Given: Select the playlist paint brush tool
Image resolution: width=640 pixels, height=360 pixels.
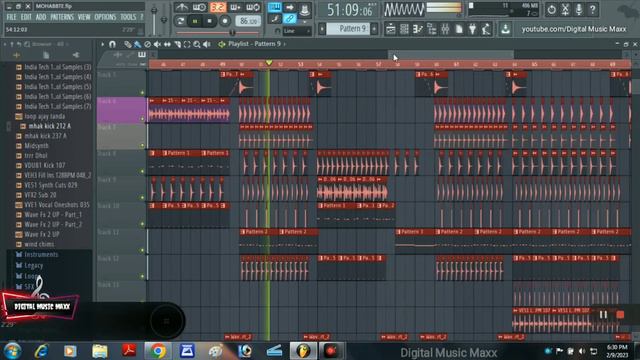Looking at the screenshot, I should [x=138, y=44].
